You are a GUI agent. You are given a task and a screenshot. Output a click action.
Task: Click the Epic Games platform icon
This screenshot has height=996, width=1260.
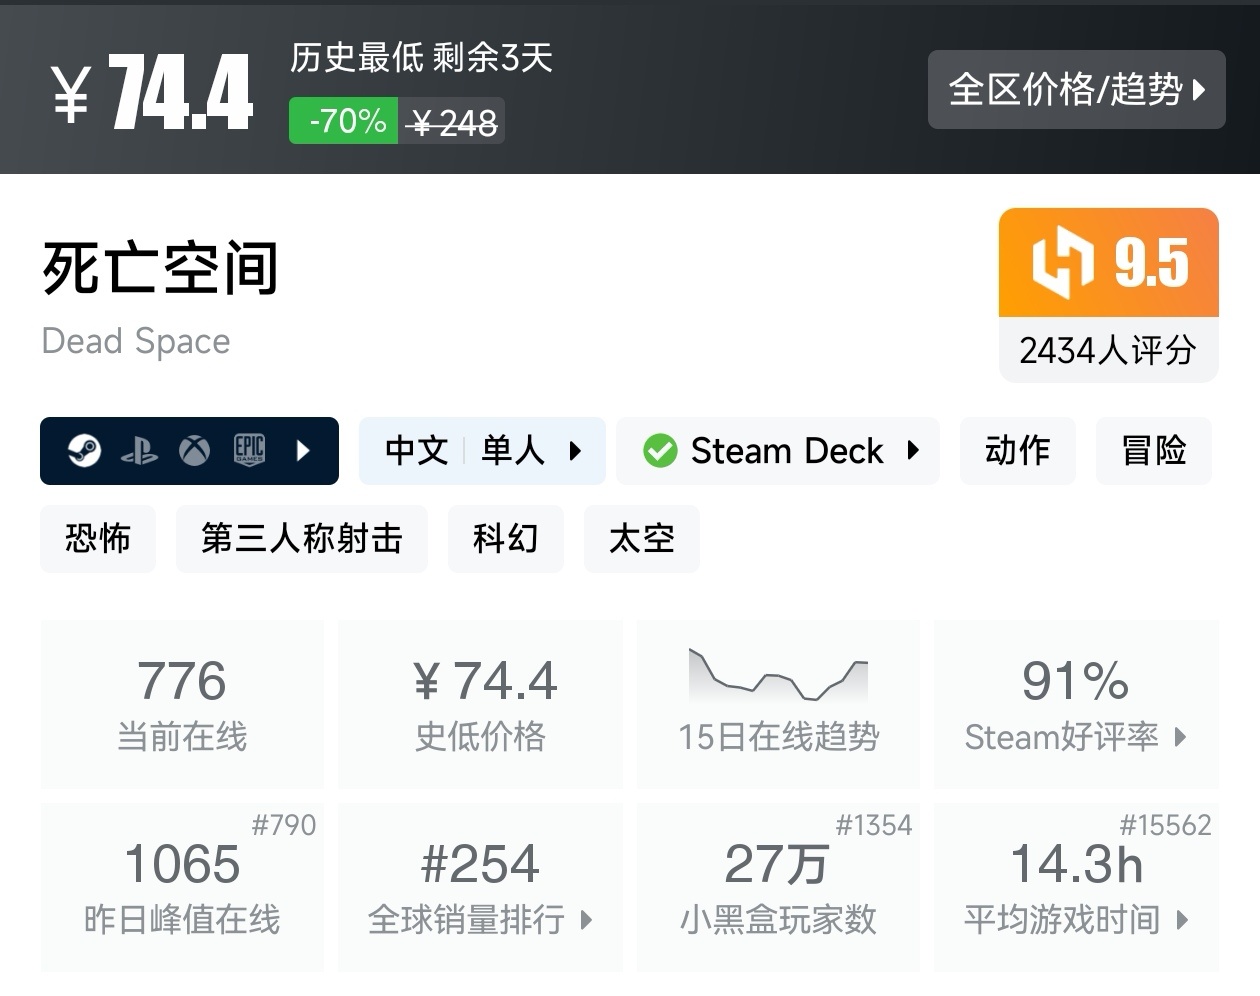(249, 451)
